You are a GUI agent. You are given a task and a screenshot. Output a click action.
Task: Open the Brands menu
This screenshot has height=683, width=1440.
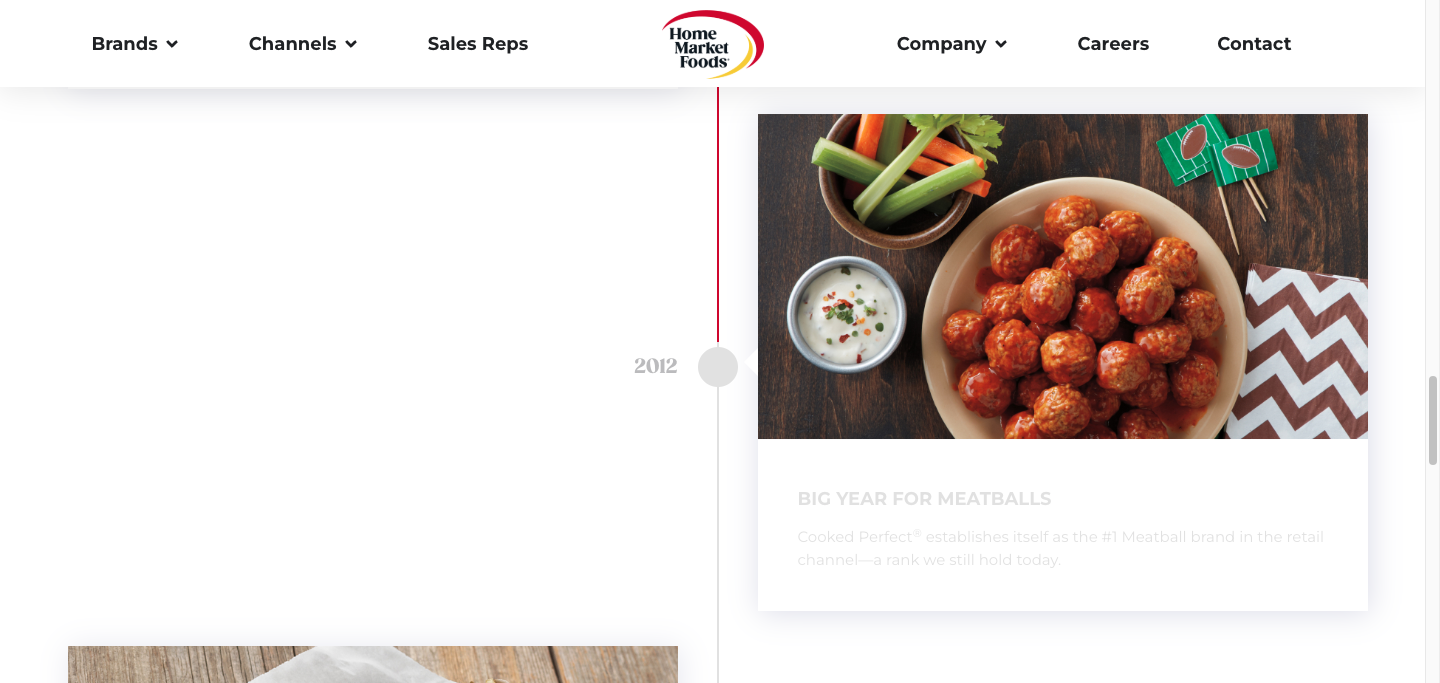(x=135, y=44)
